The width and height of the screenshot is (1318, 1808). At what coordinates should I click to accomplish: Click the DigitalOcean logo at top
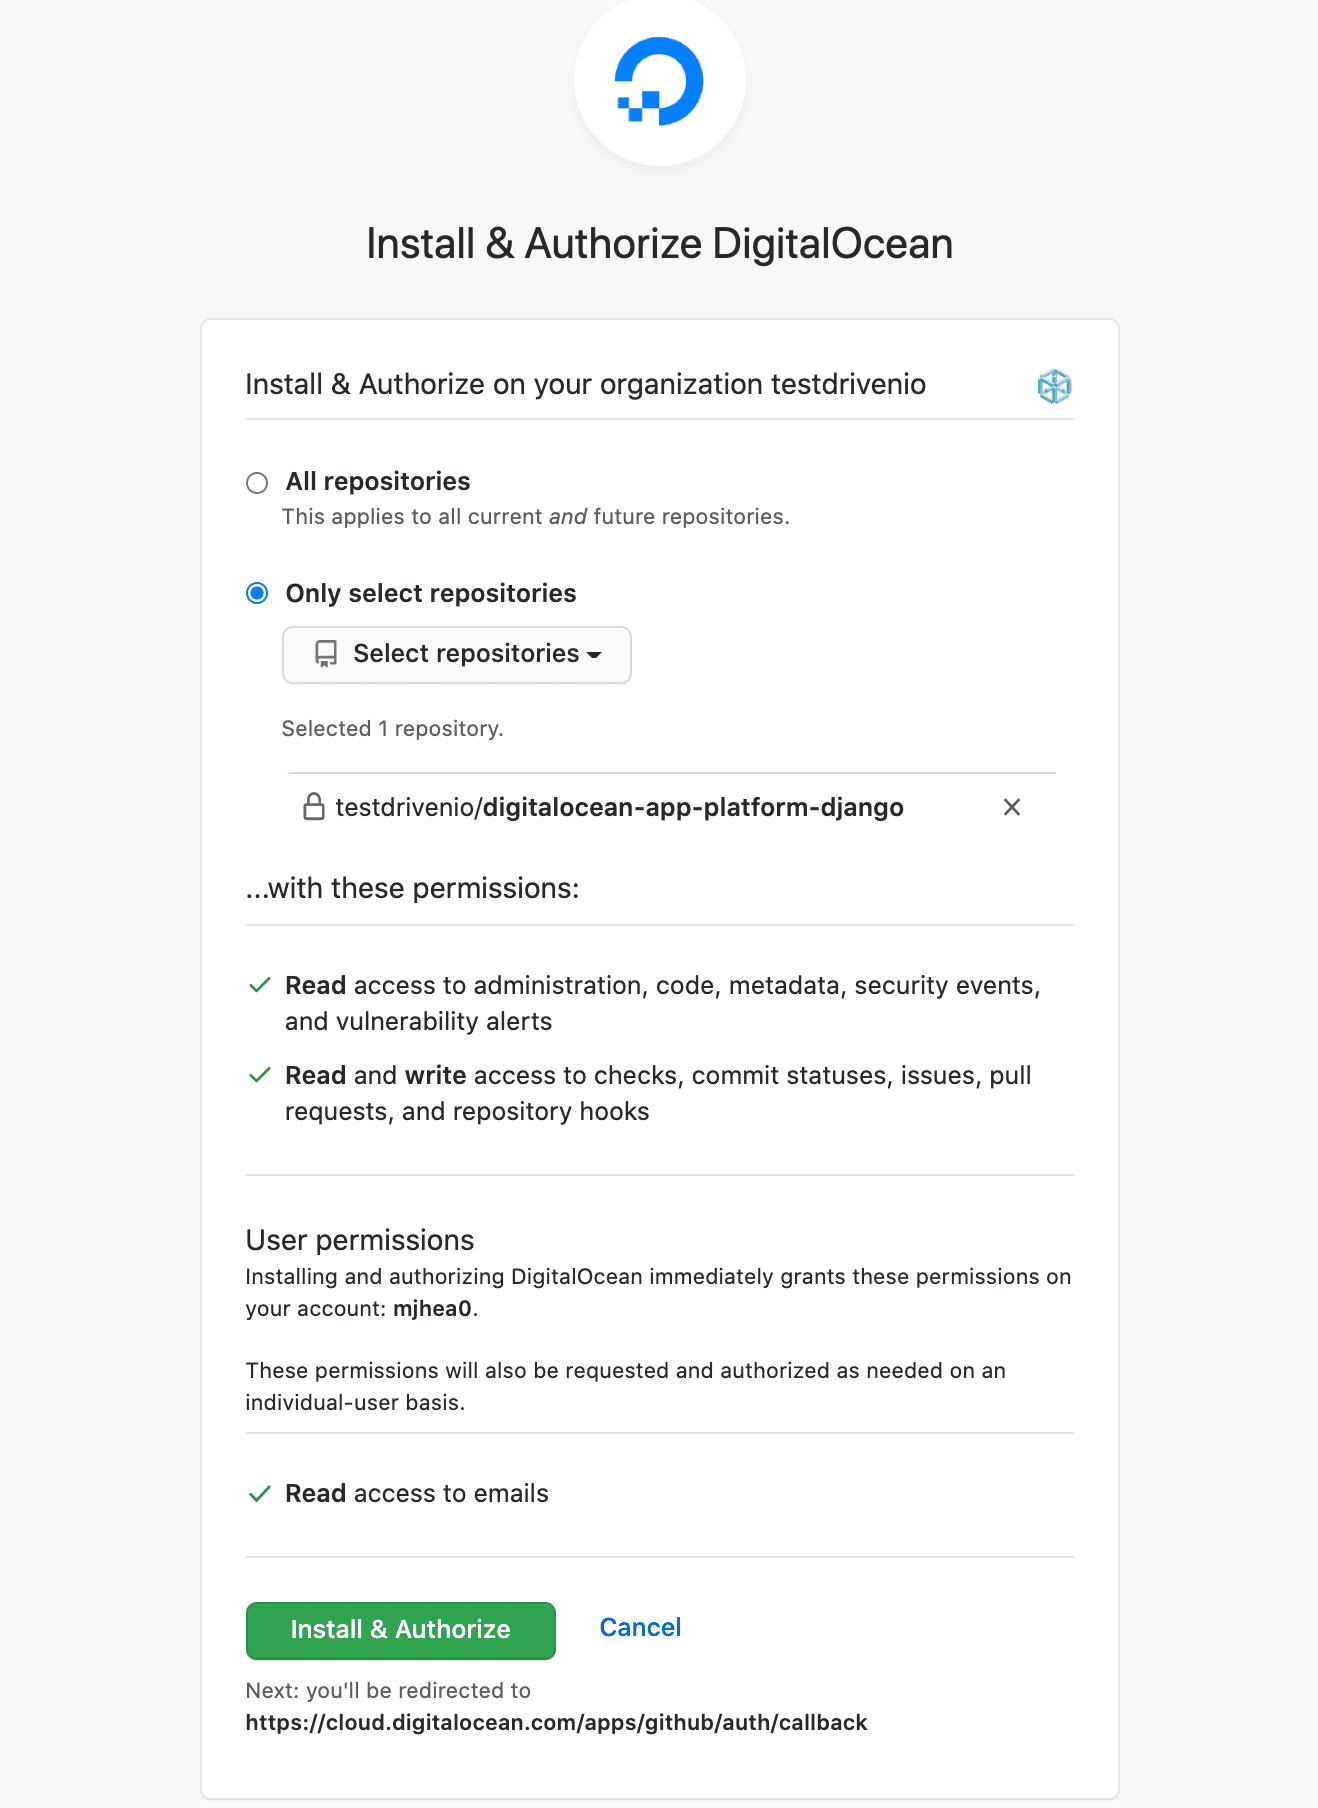(659, 81)
